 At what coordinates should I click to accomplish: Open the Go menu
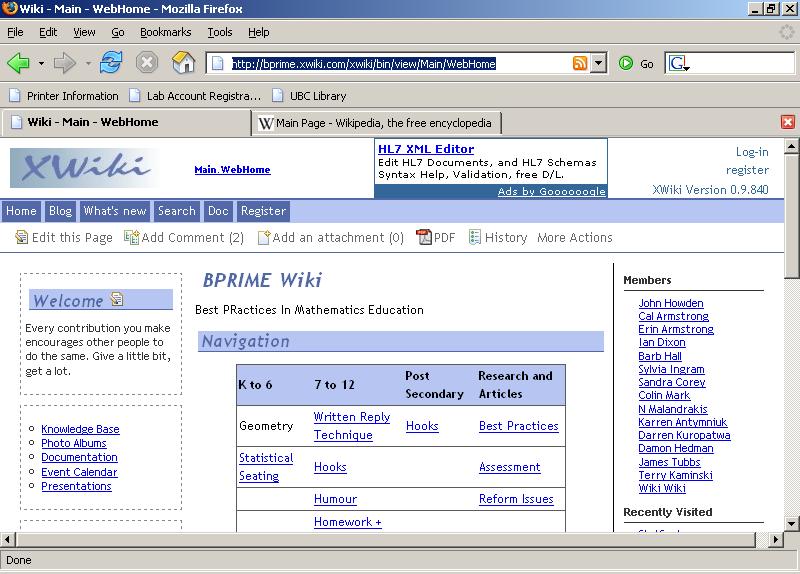click(118, 32)
